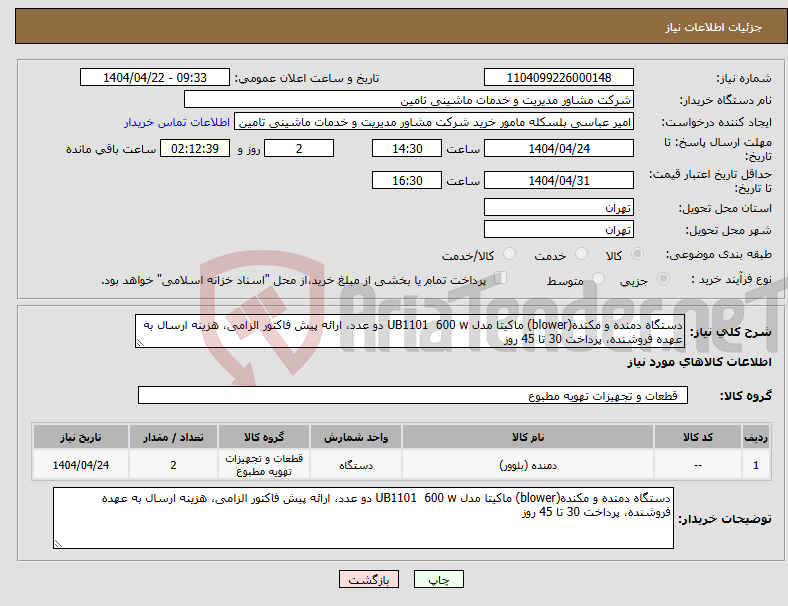
Task: Click quantity cell 2 in table
Action: pyautogui.click(x=173, y=465)
